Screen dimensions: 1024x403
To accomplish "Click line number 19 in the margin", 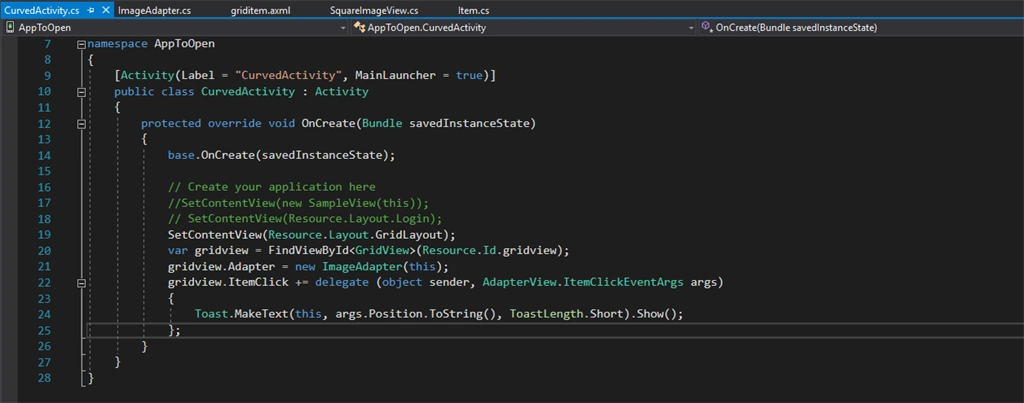I will 44,235.
